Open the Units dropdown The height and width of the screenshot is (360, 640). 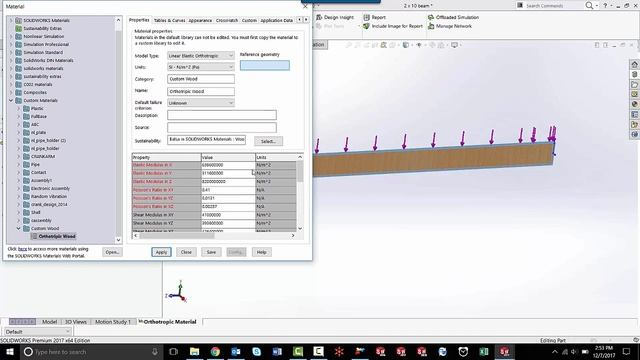click(201, 67)
